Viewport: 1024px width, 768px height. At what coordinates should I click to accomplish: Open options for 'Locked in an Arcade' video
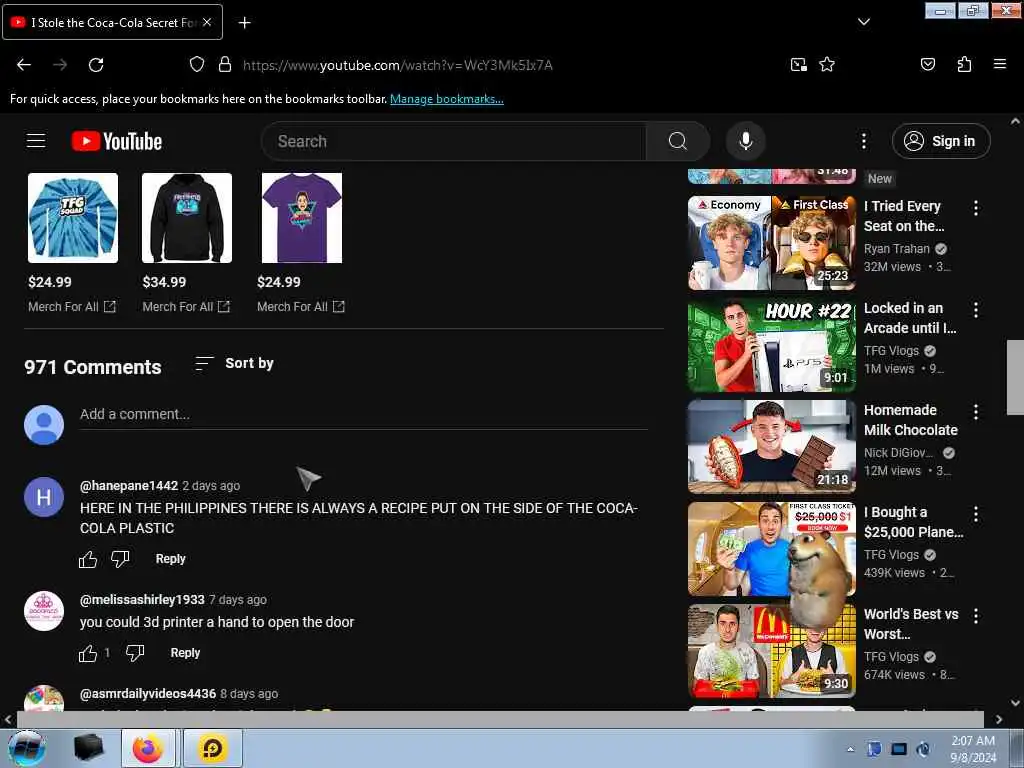click(x=976, y=310)
